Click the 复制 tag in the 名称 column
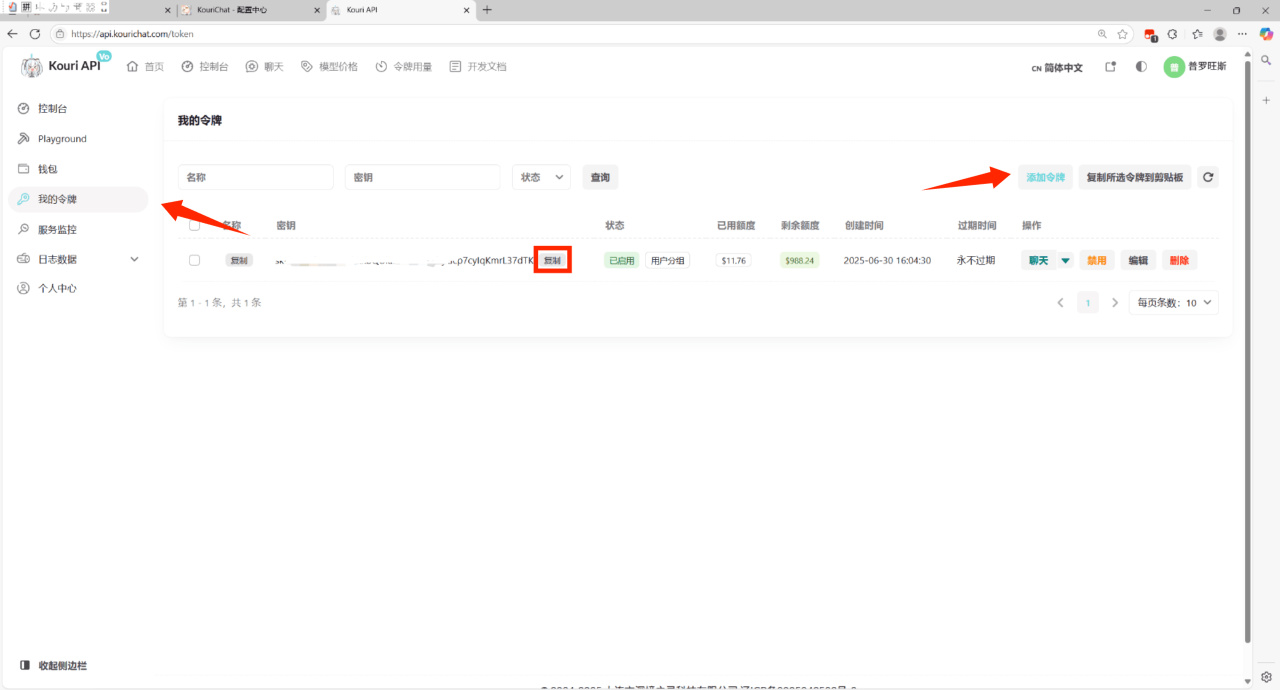The width and height of the screenshot is (1280, 690). pyautogui.click(x=239, y=260)
